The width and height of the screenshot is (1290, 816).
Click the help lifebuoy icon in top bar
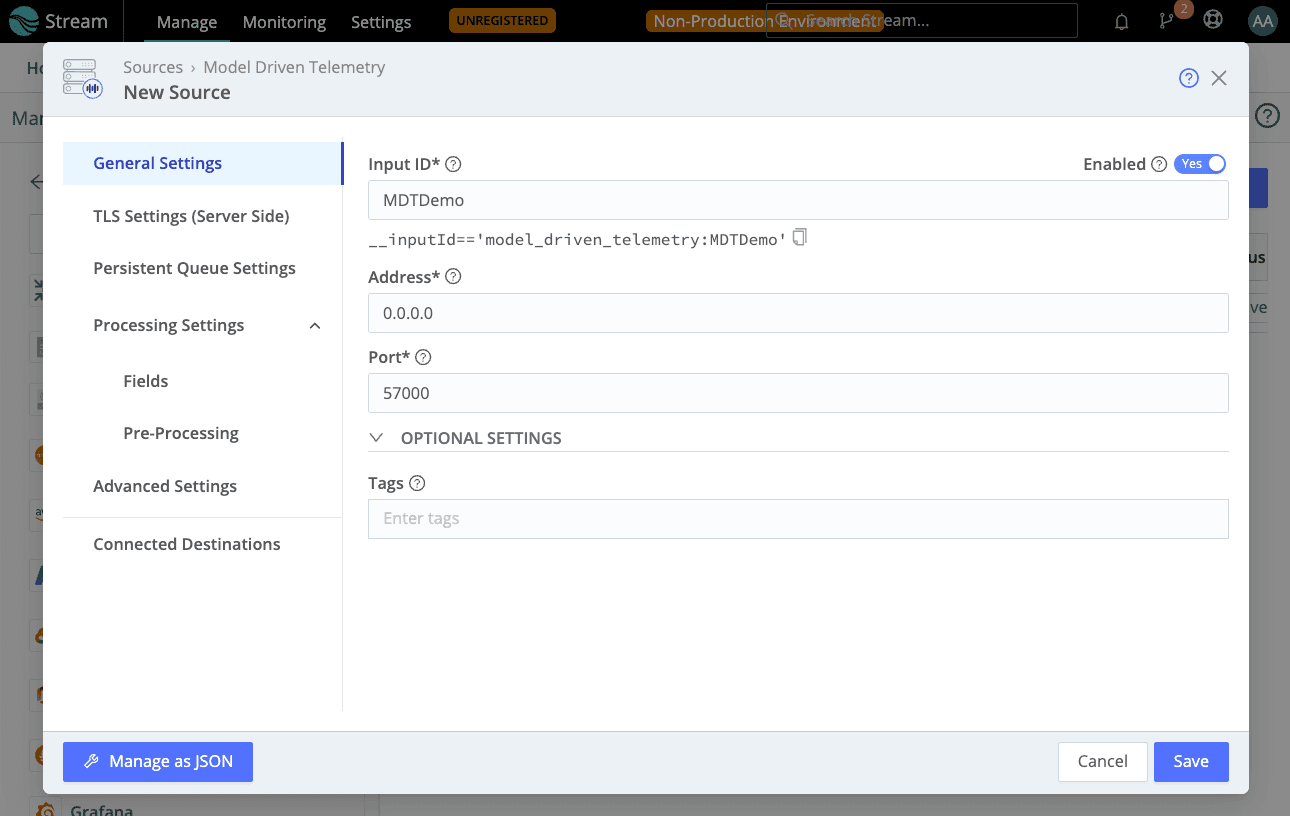click(1213, 21)
